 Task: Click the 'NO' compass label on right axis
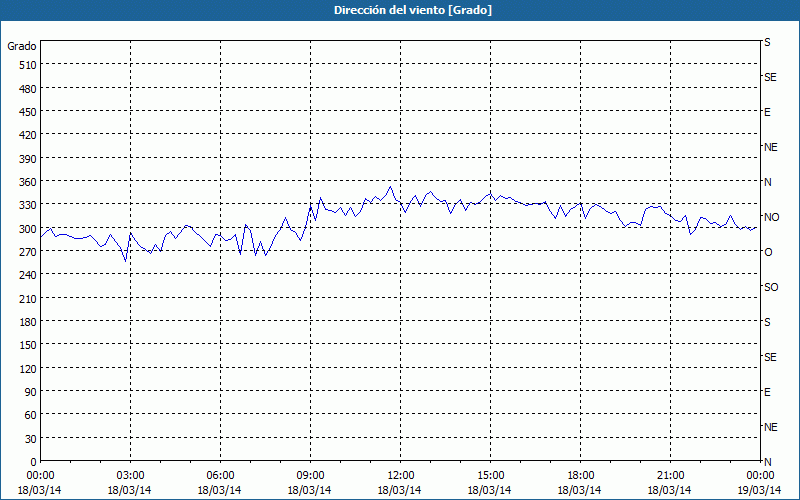771,217
